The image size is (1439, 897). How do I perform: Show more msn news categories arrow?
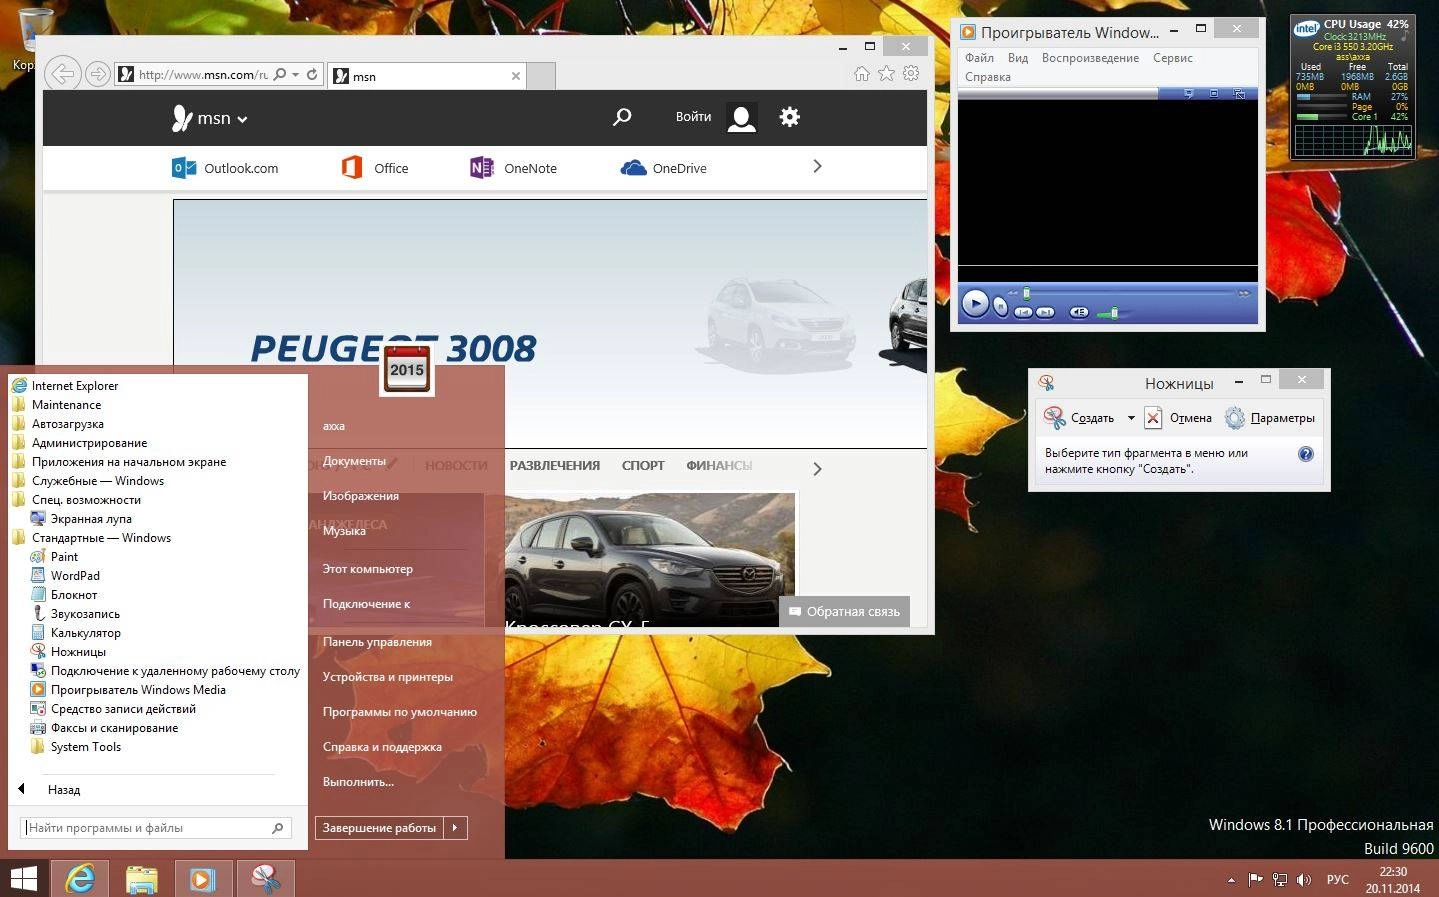[x=817, y=469]
